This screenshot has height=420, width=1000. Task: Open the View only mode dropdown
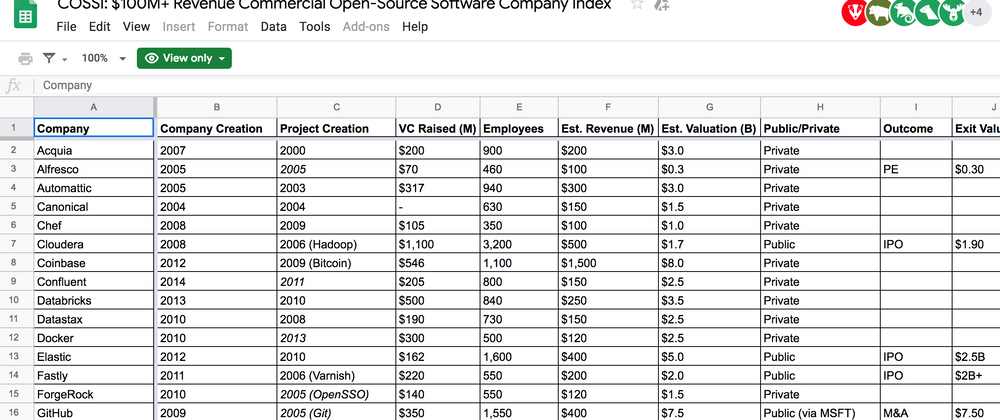184,58
